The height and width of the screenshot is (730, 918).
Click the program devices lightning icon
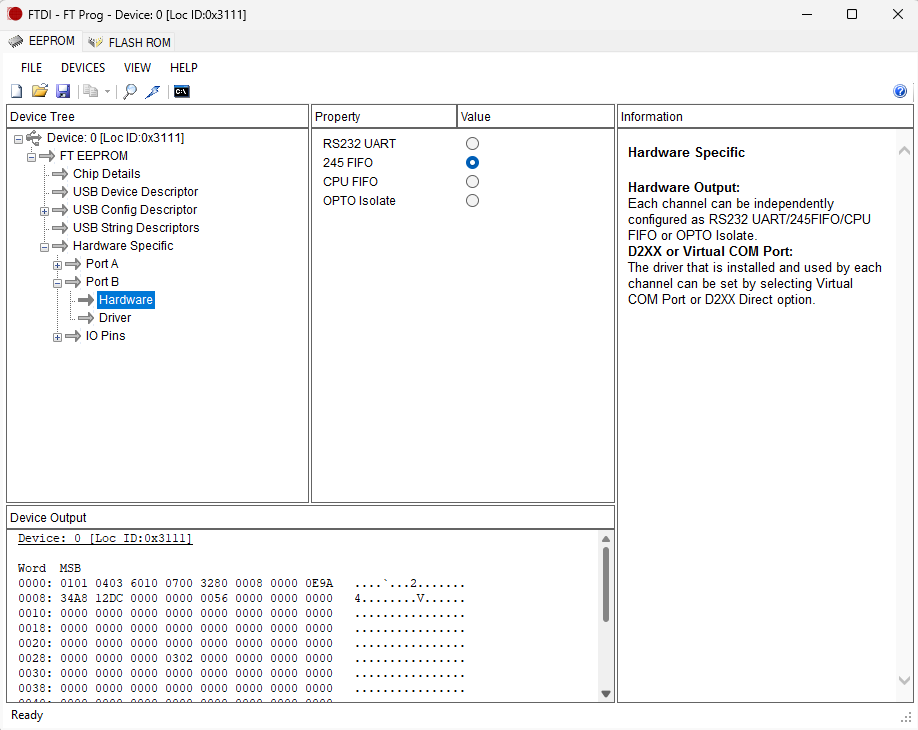[153, 91]
